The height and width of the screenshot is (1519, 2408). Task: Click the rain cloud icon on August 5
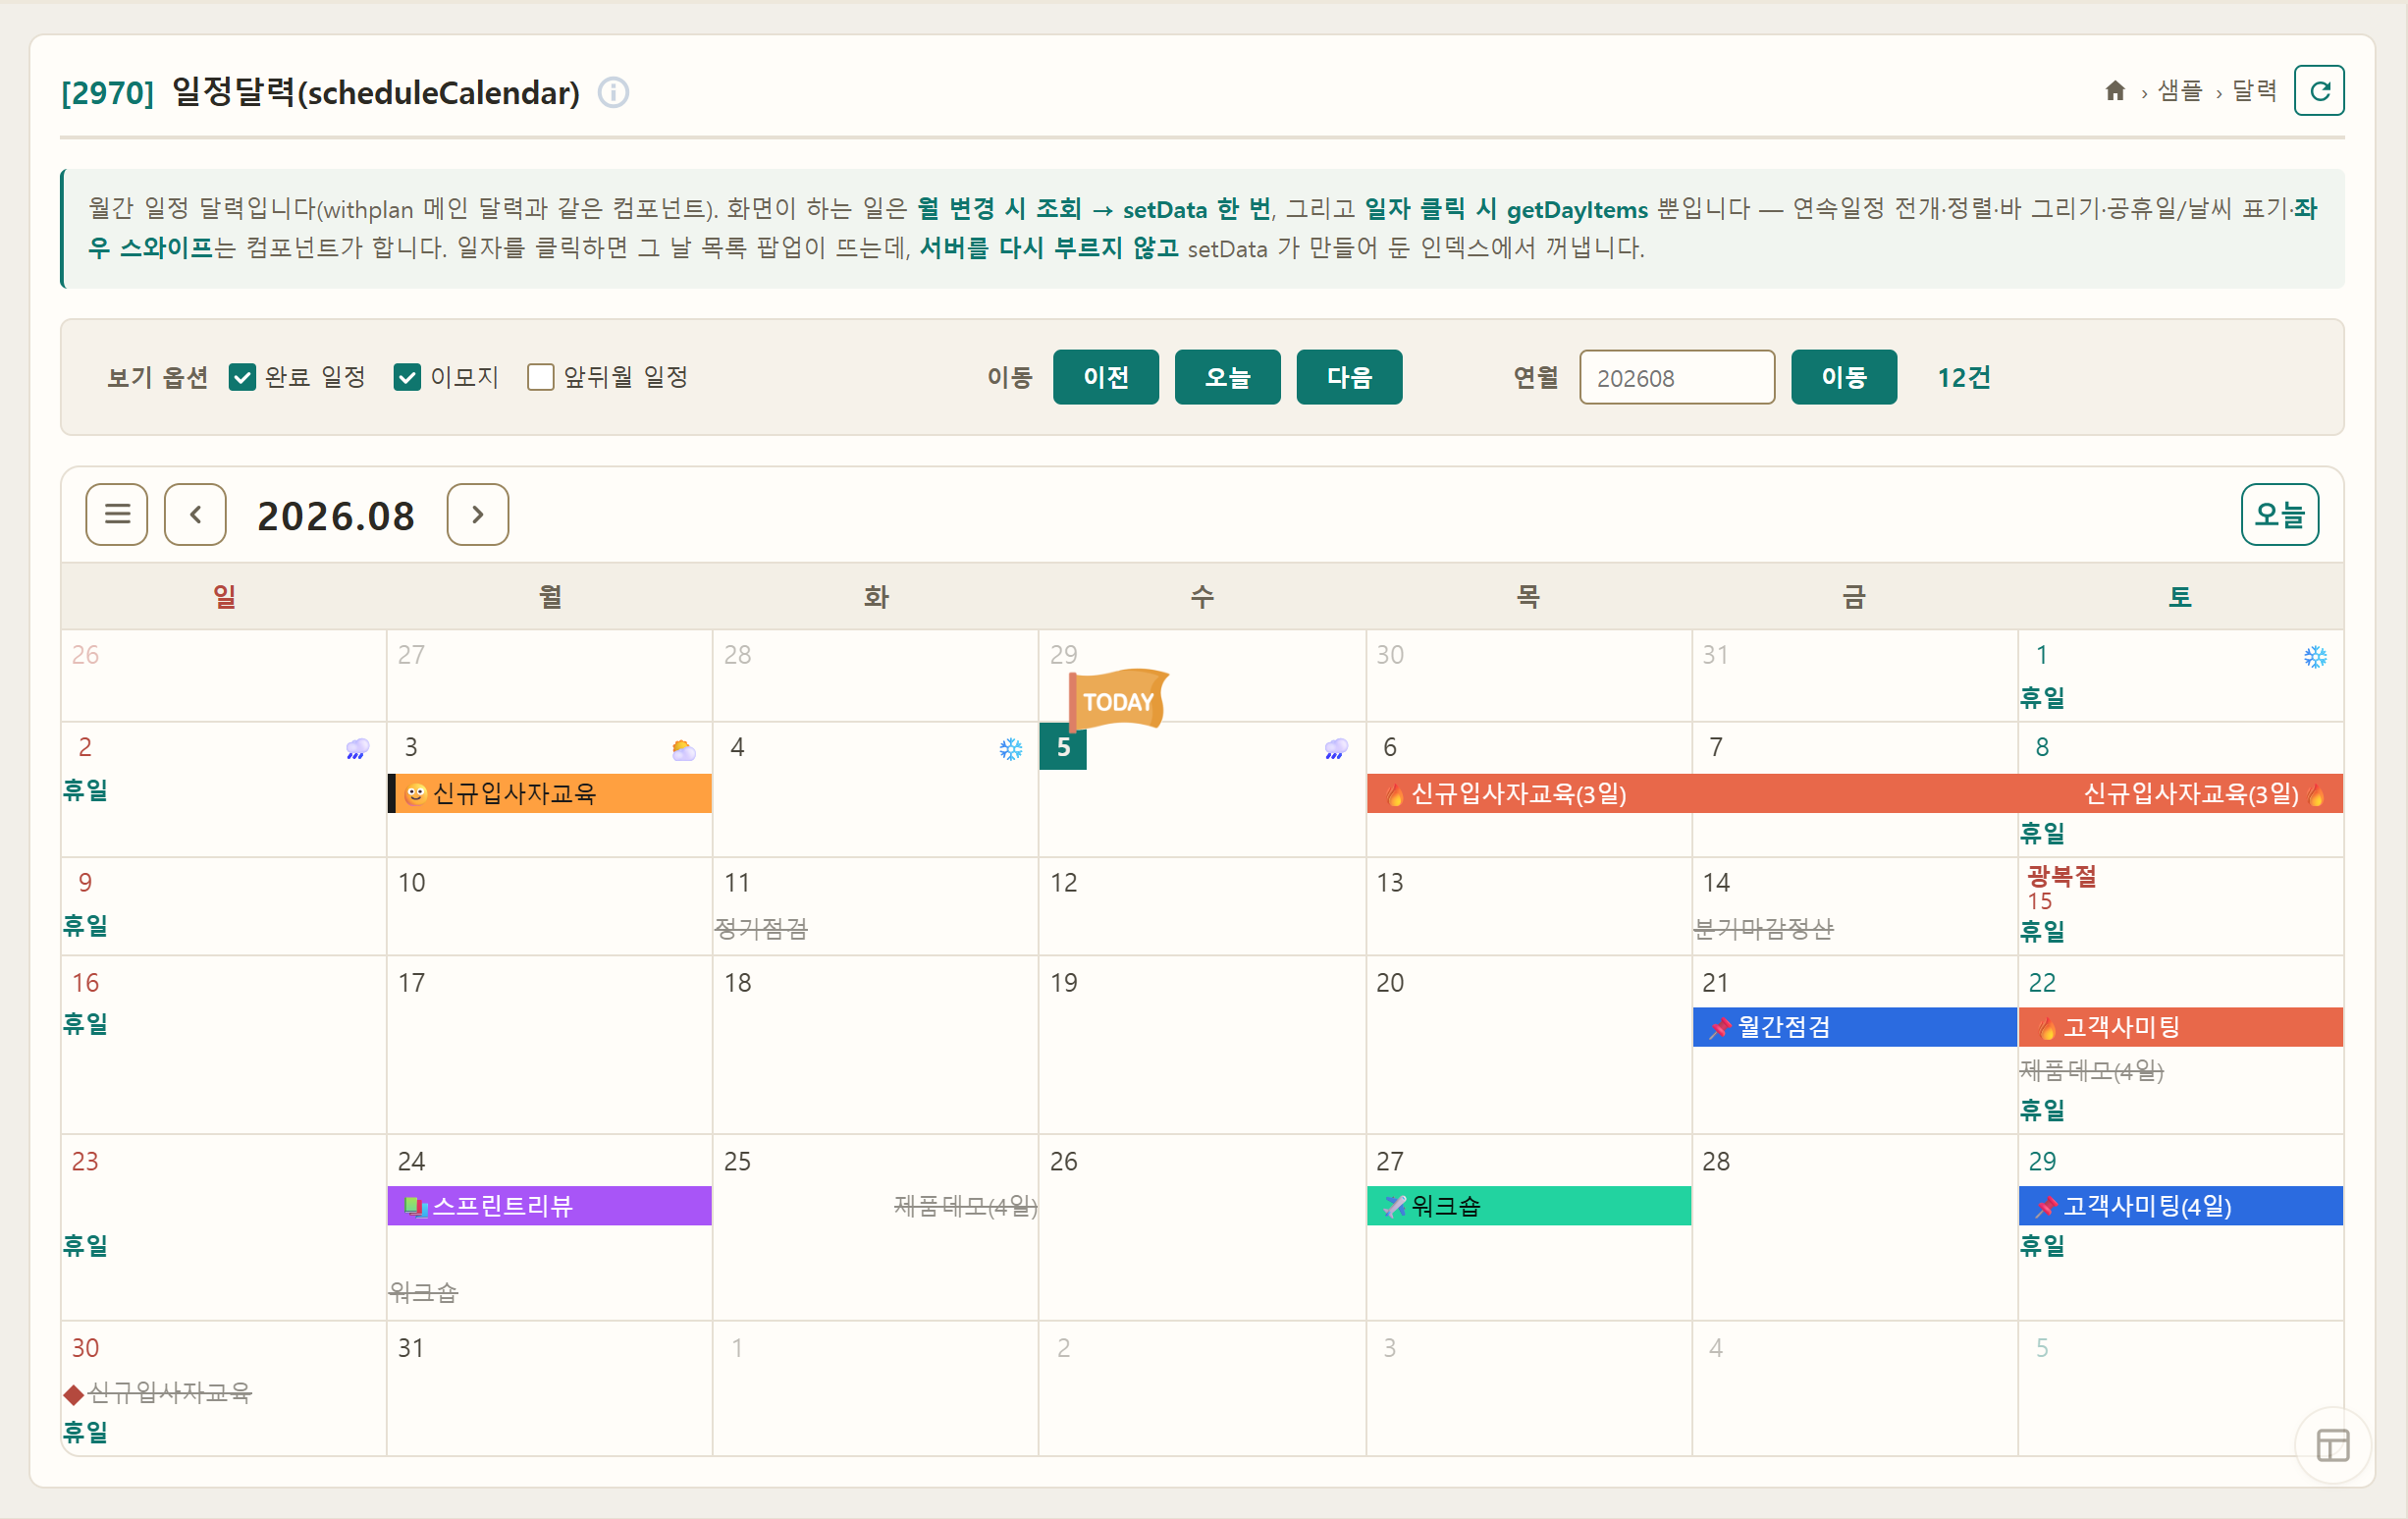1336,749
